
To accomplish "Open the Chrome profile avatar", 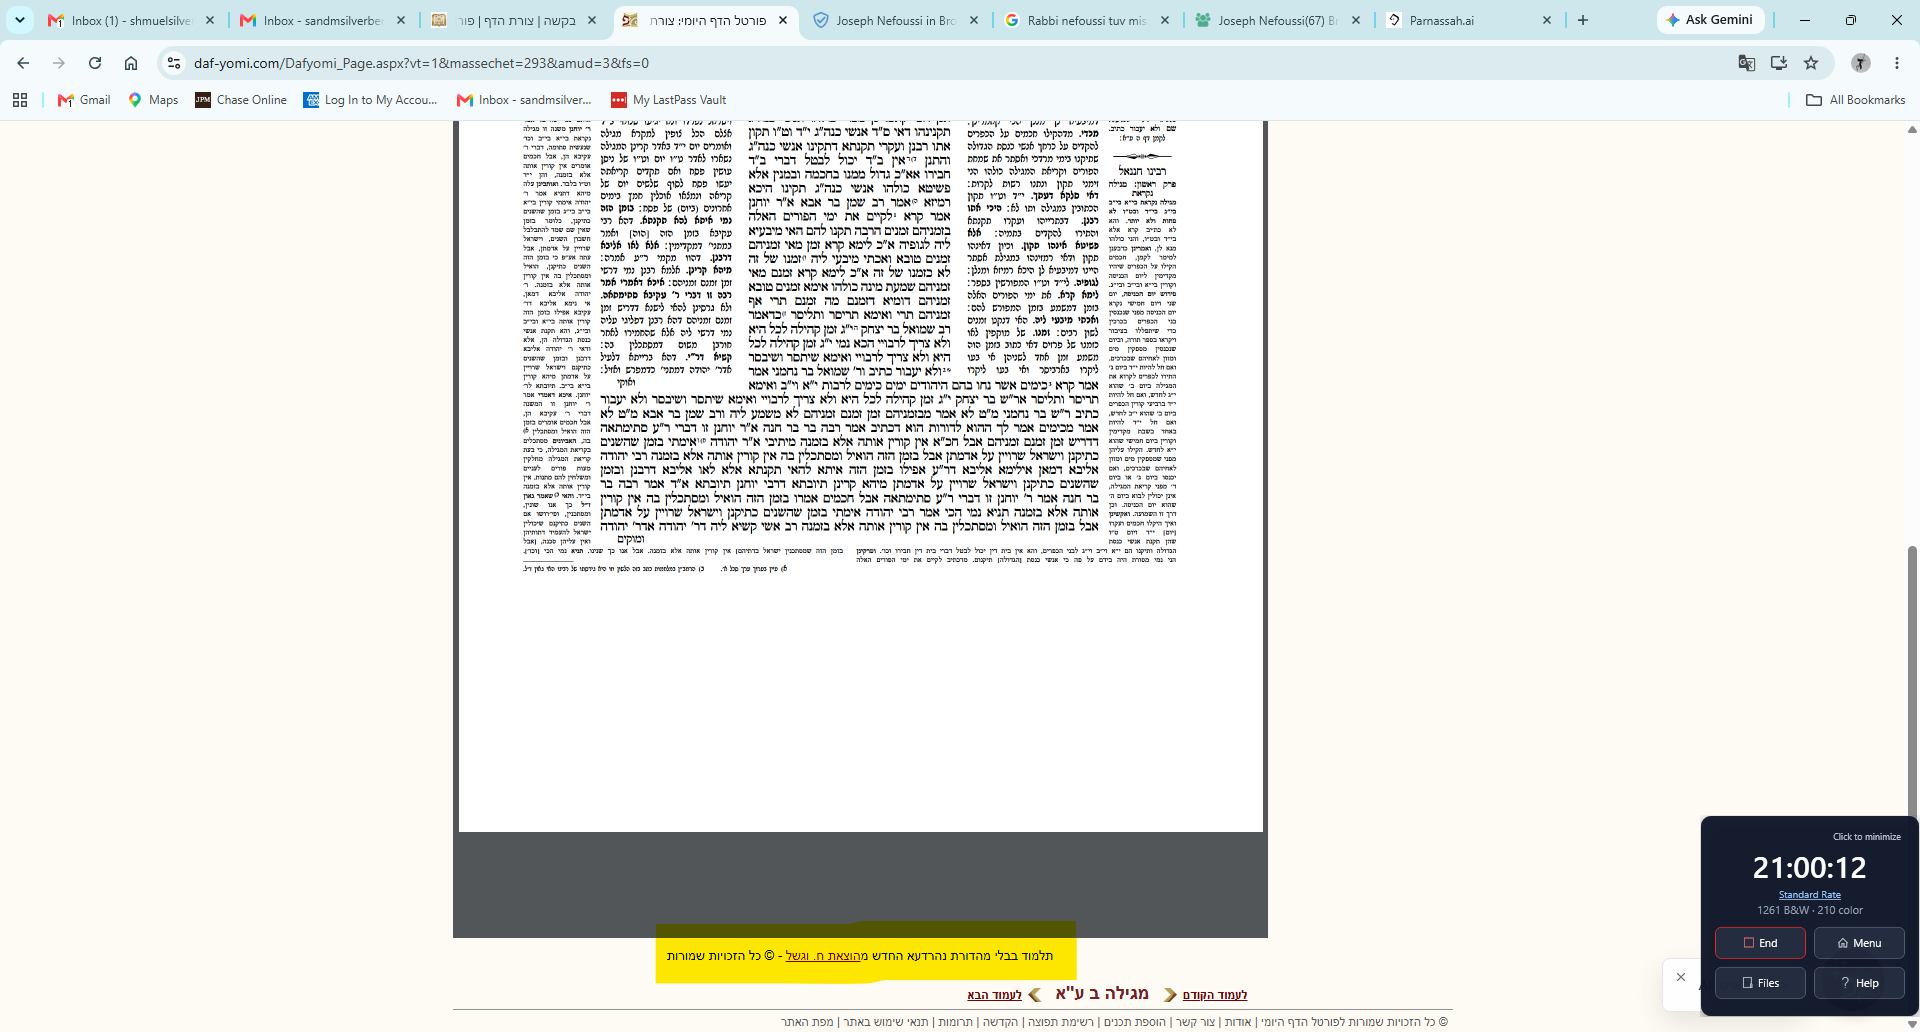I will point(1861,63).
